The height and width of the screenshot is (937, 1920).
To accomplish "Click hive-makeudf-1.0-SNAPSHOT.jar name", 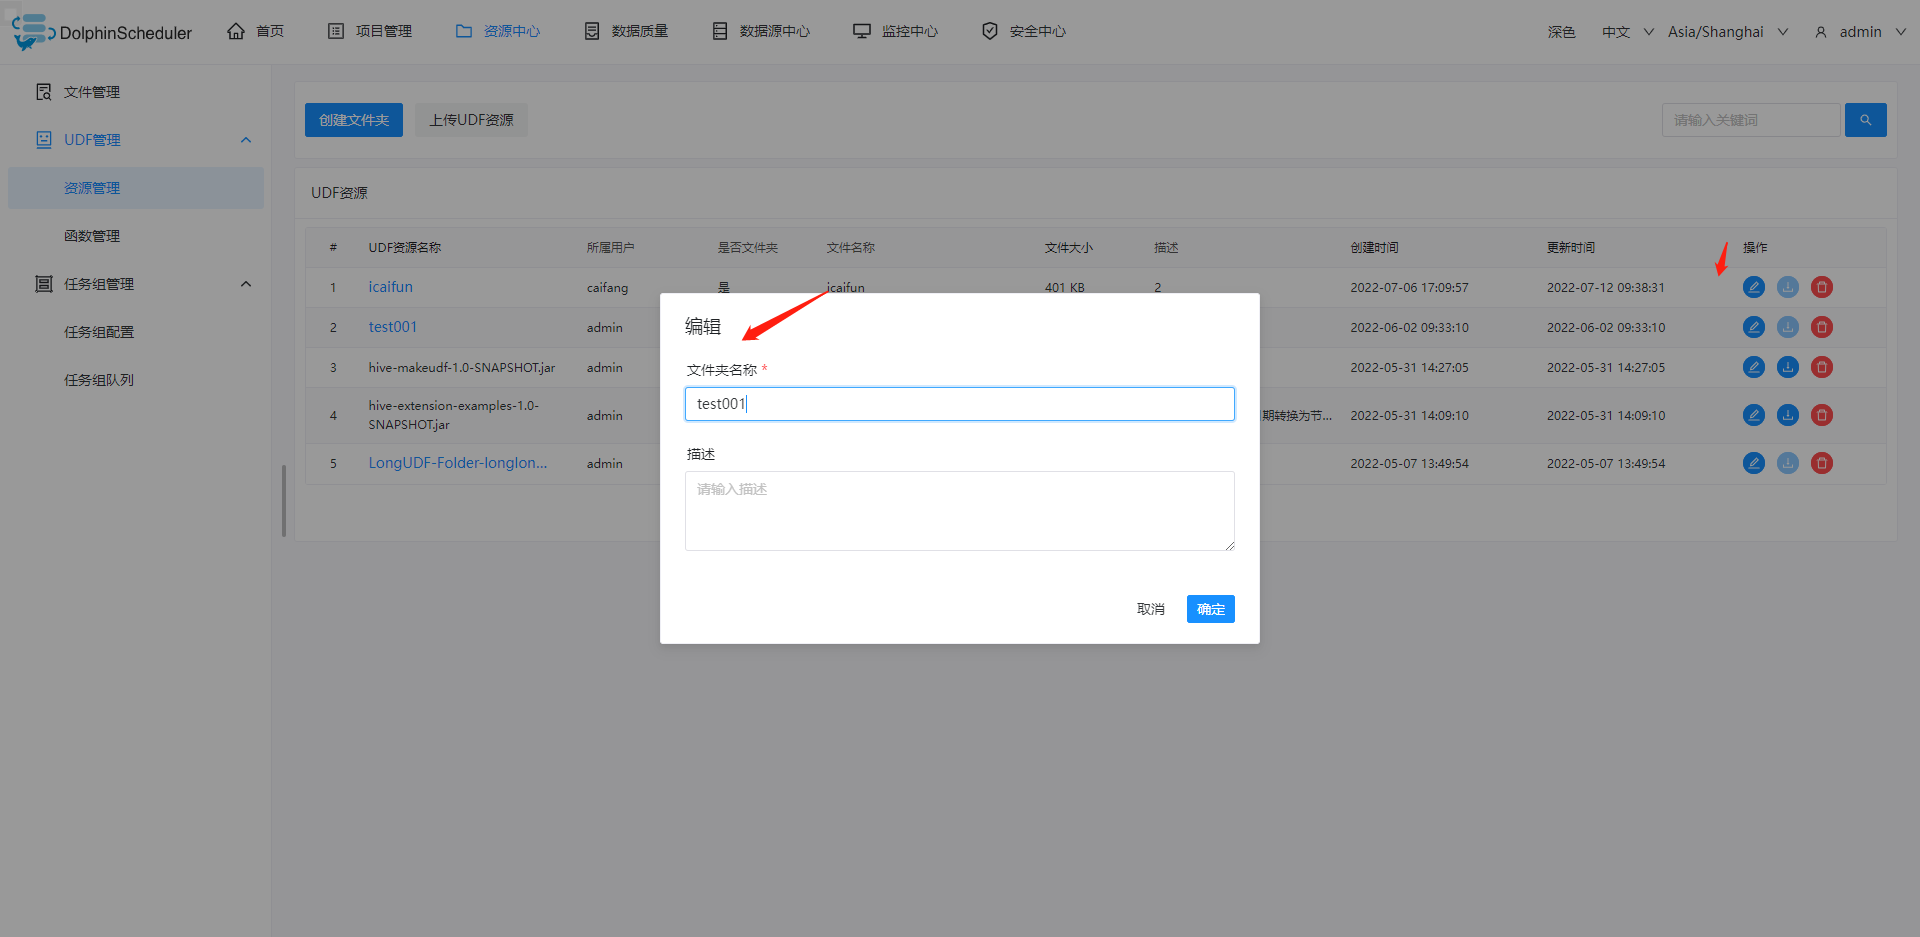I will [462, 368].
